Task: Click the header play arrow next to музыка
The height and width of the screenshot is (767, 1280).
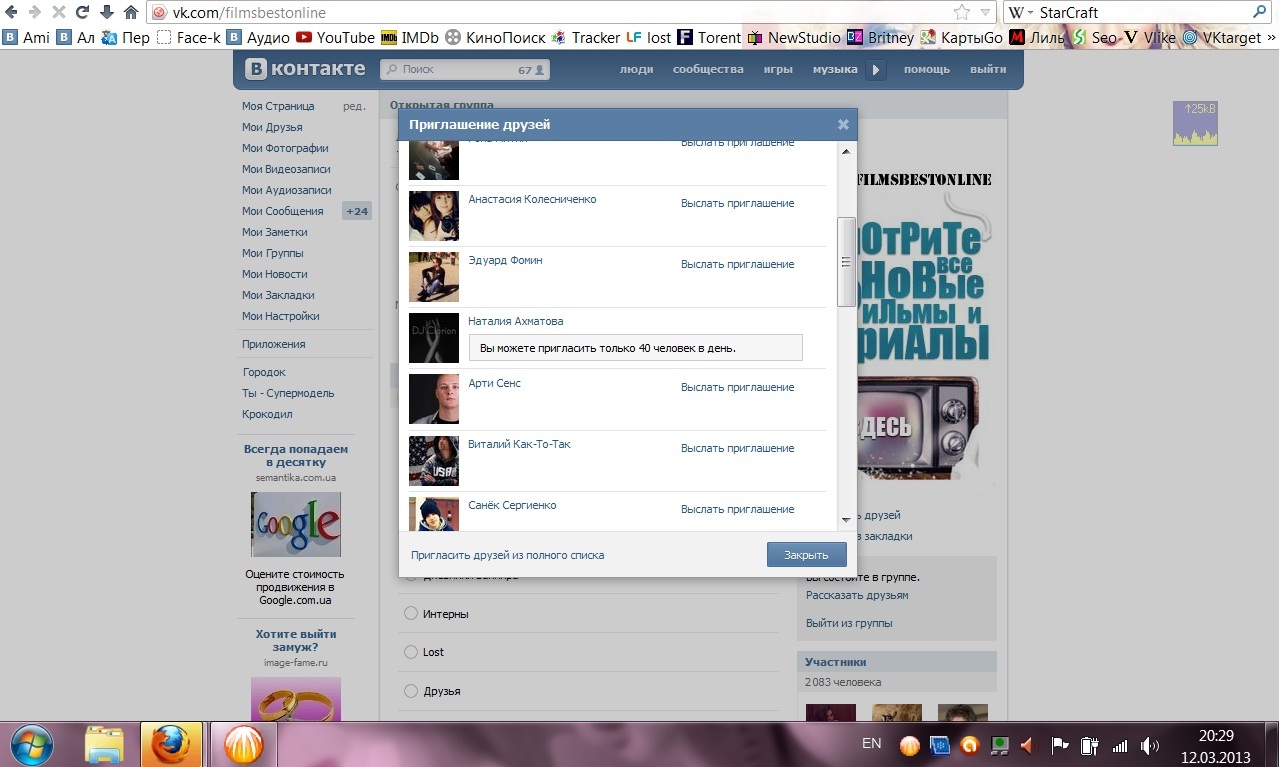Action: coord(876,70)
